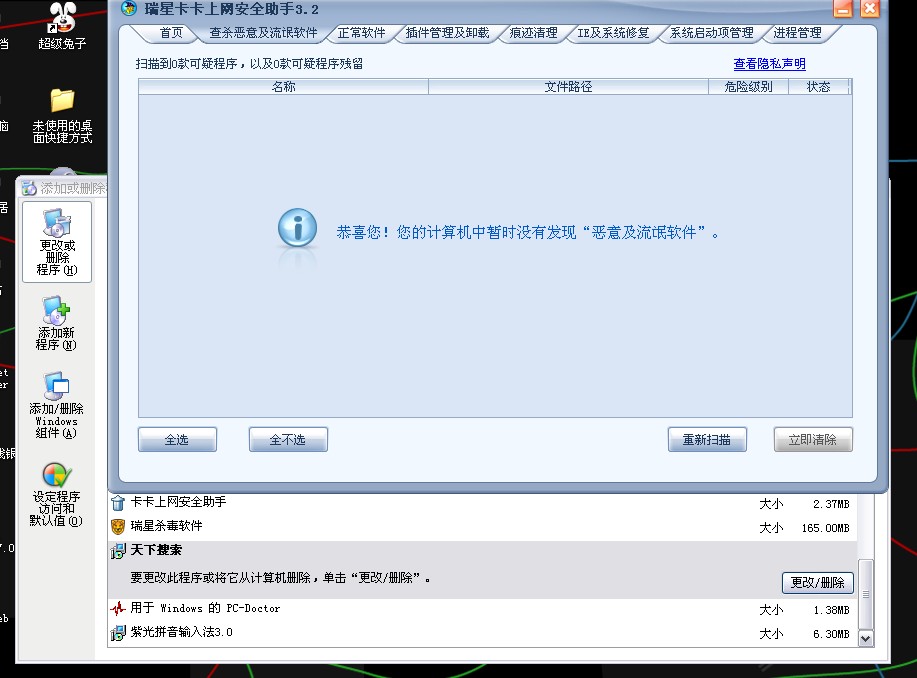
Task: Sort by the 文件路径 column header
Action: (568, 87)
